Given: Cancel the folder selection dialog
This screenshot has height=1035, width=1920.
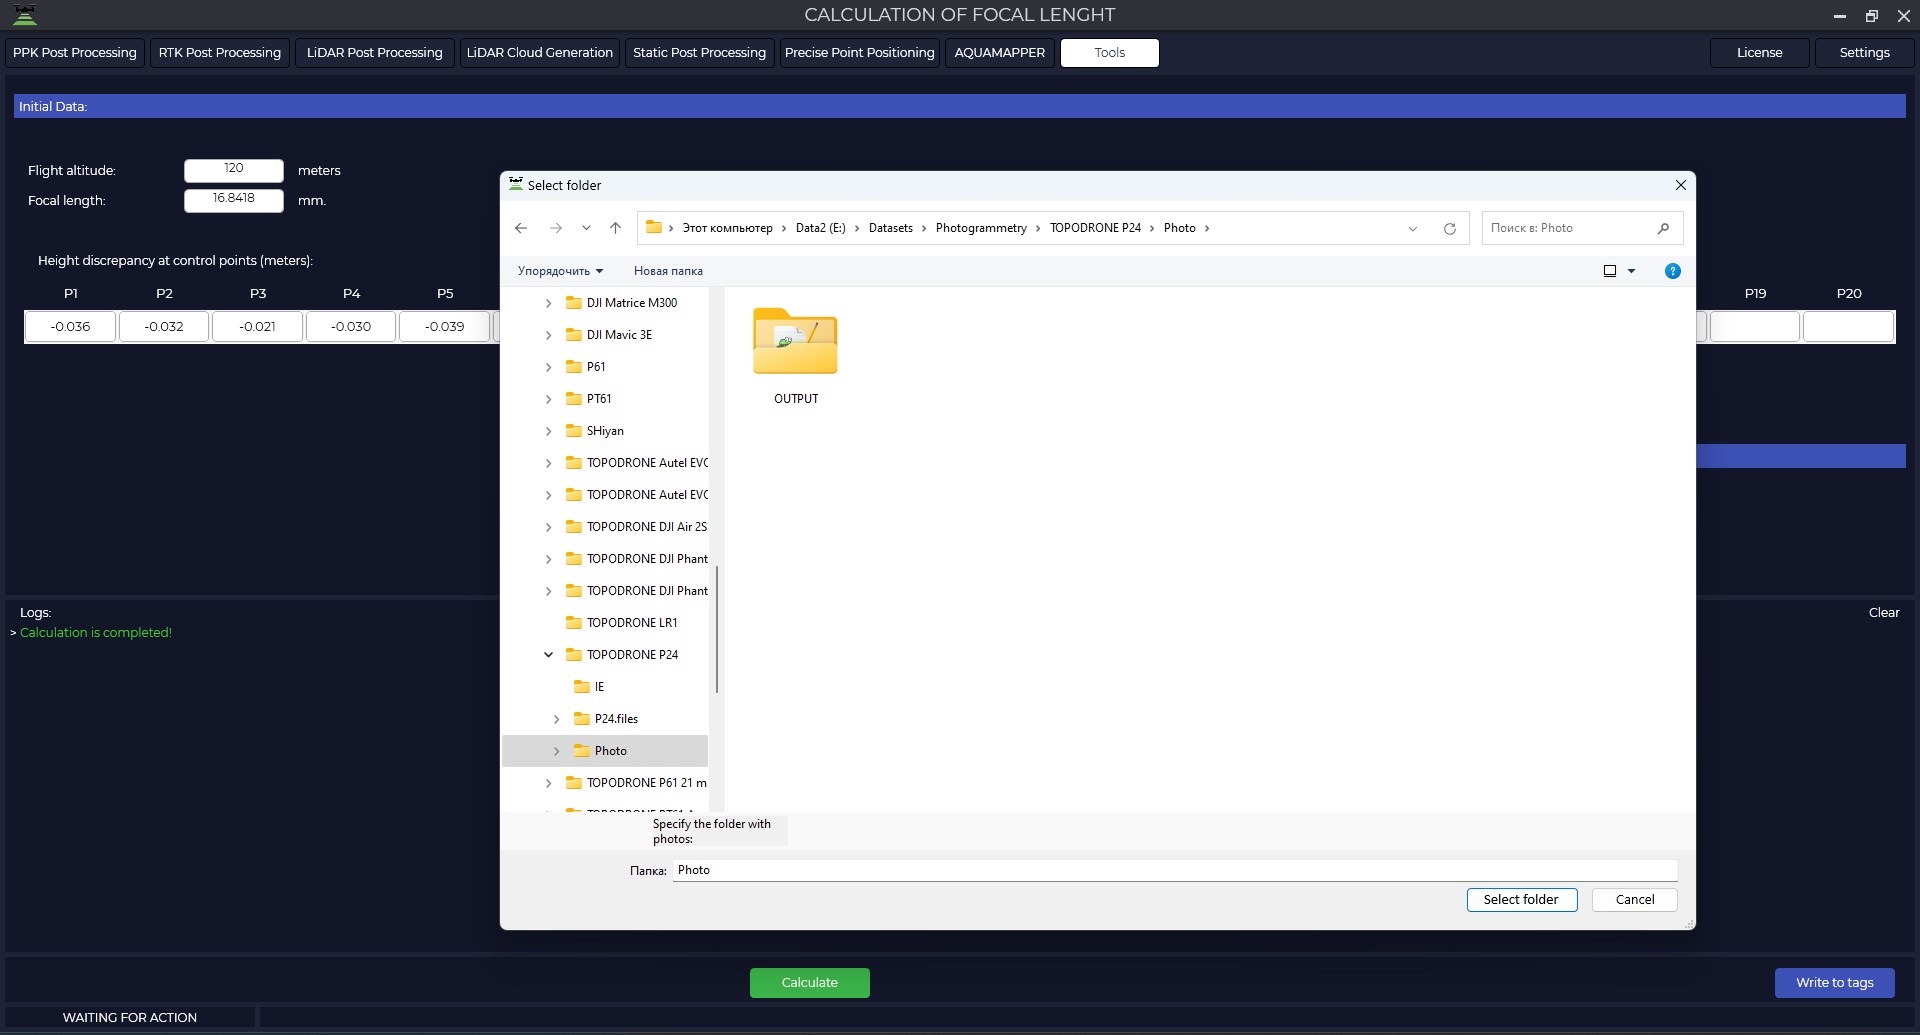Looking at the screenshot, I should pos(1635,900).
